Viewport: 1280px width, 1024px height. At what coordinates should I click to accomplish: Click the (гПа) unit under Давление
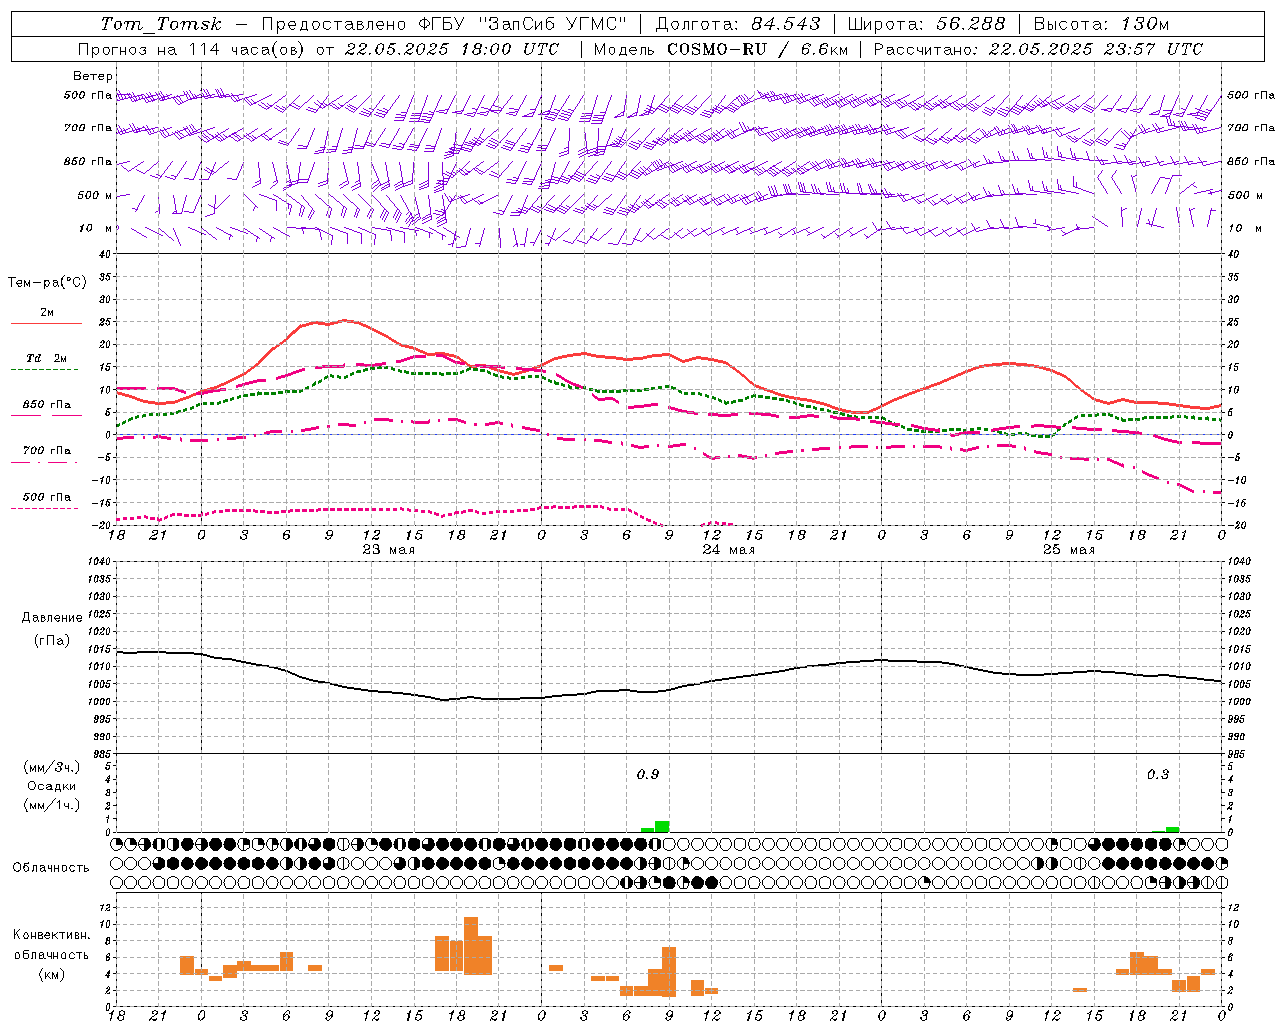tap(52, 641)
